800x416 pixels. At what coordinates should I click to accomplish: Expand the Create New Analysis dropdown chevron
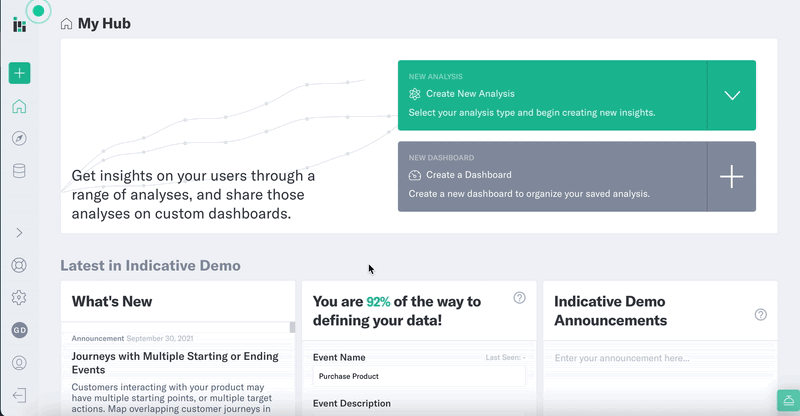pyautogui.click(x=732, y=95)
